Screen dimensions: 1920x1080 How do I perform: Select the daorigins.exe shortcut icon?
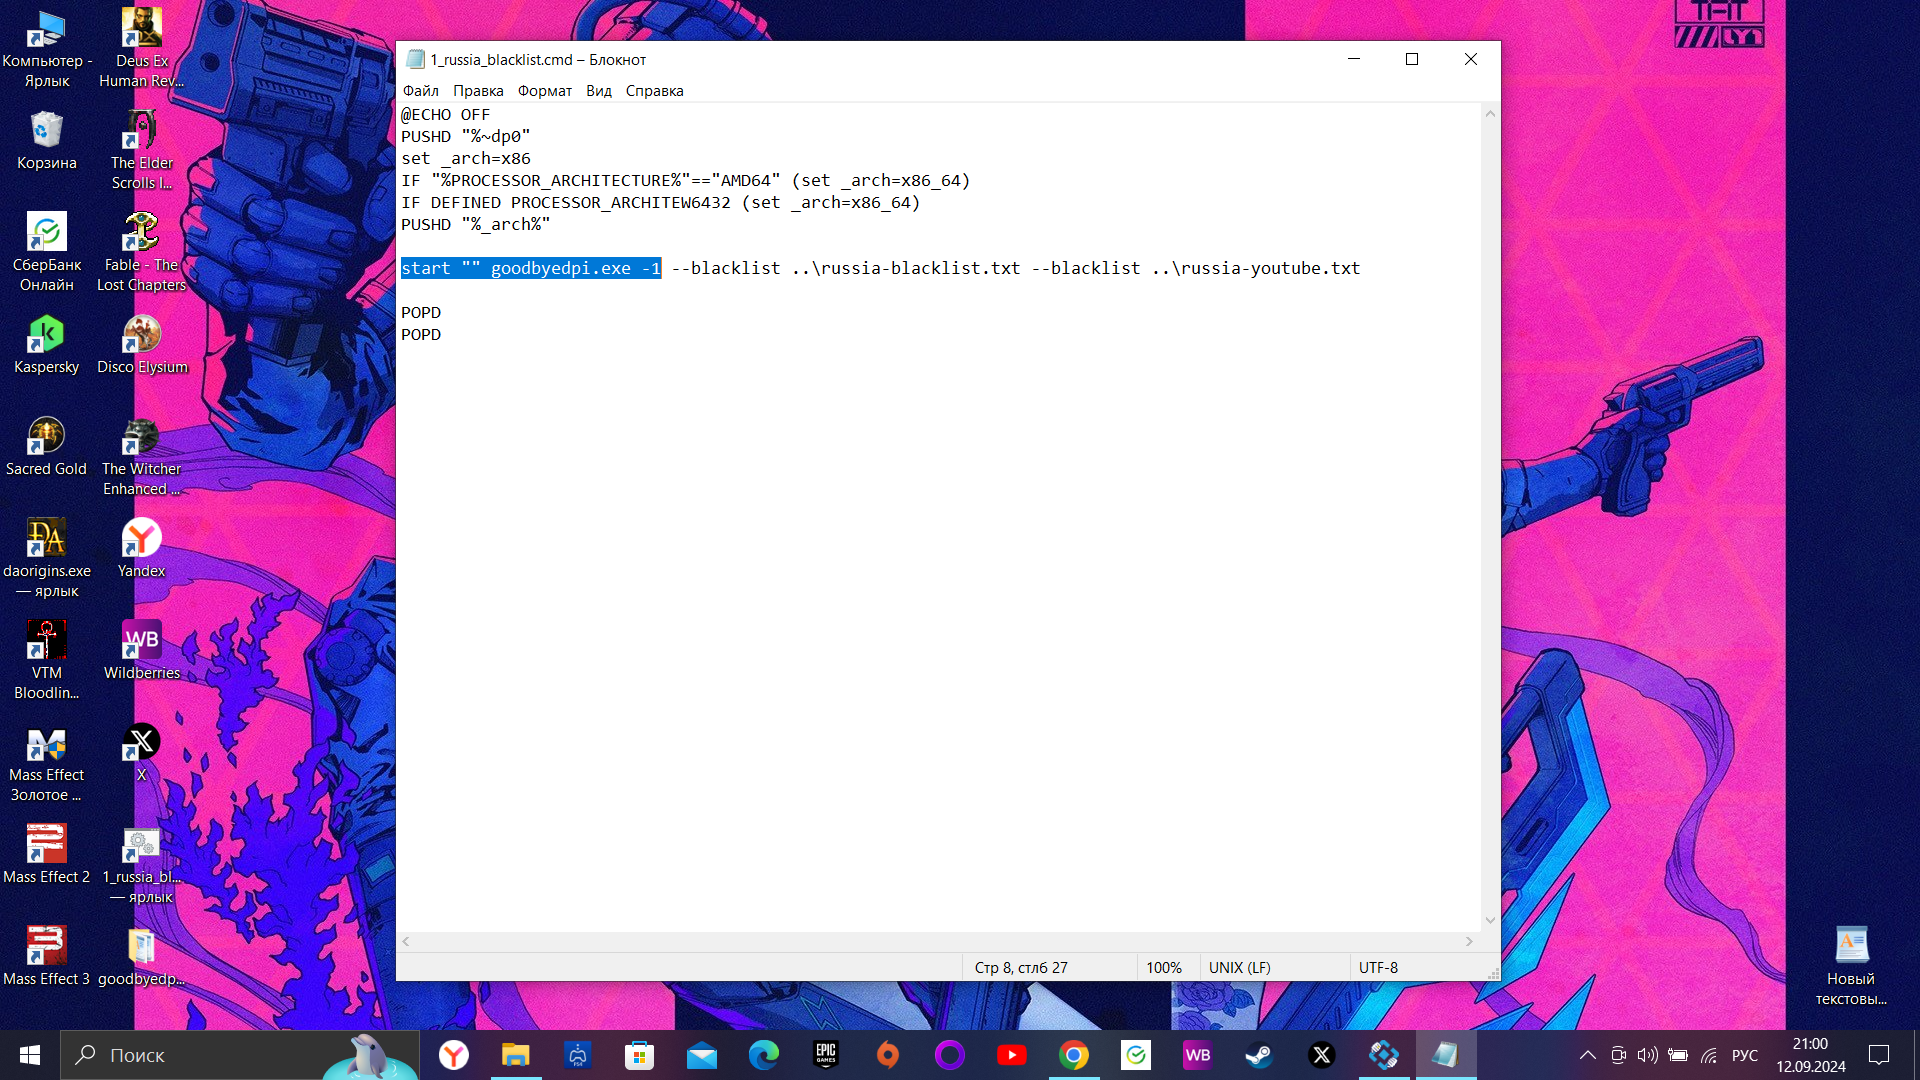coord(47,560)
